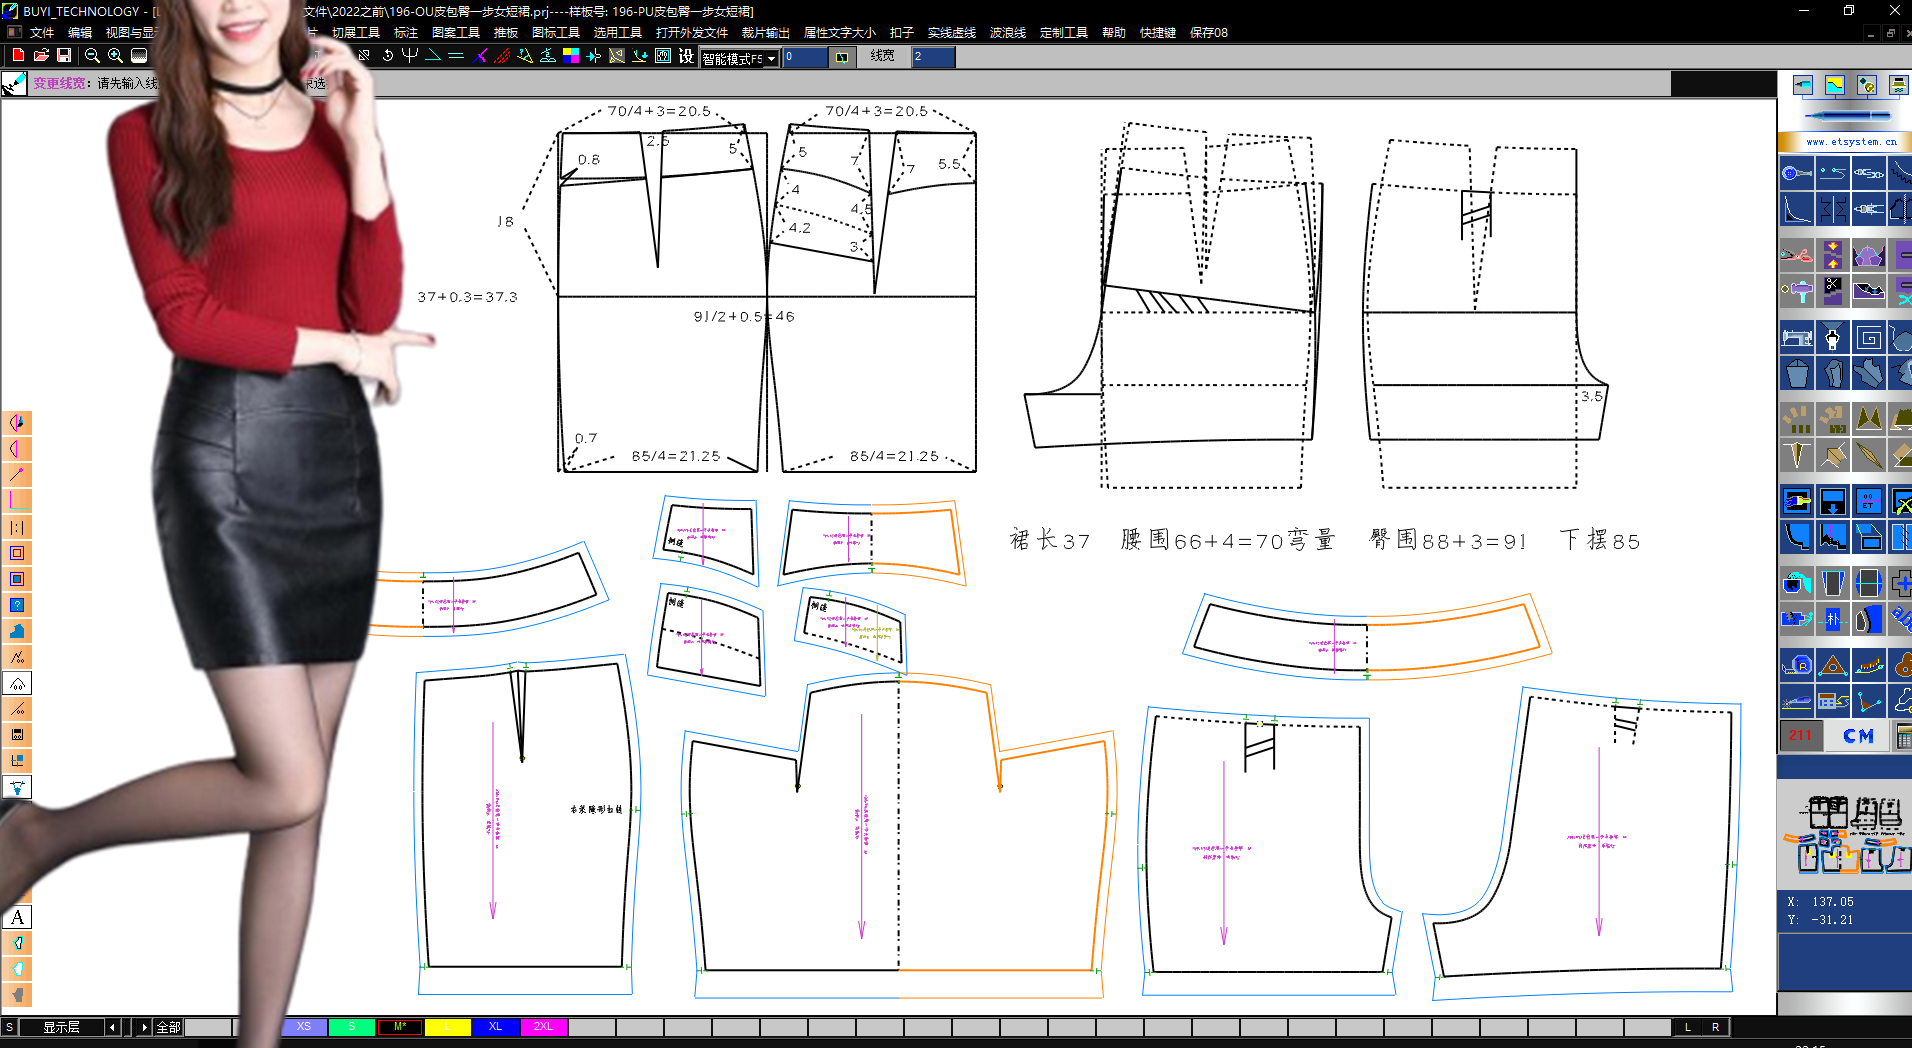Open the 裁片输出 menu

pos(766,33)
